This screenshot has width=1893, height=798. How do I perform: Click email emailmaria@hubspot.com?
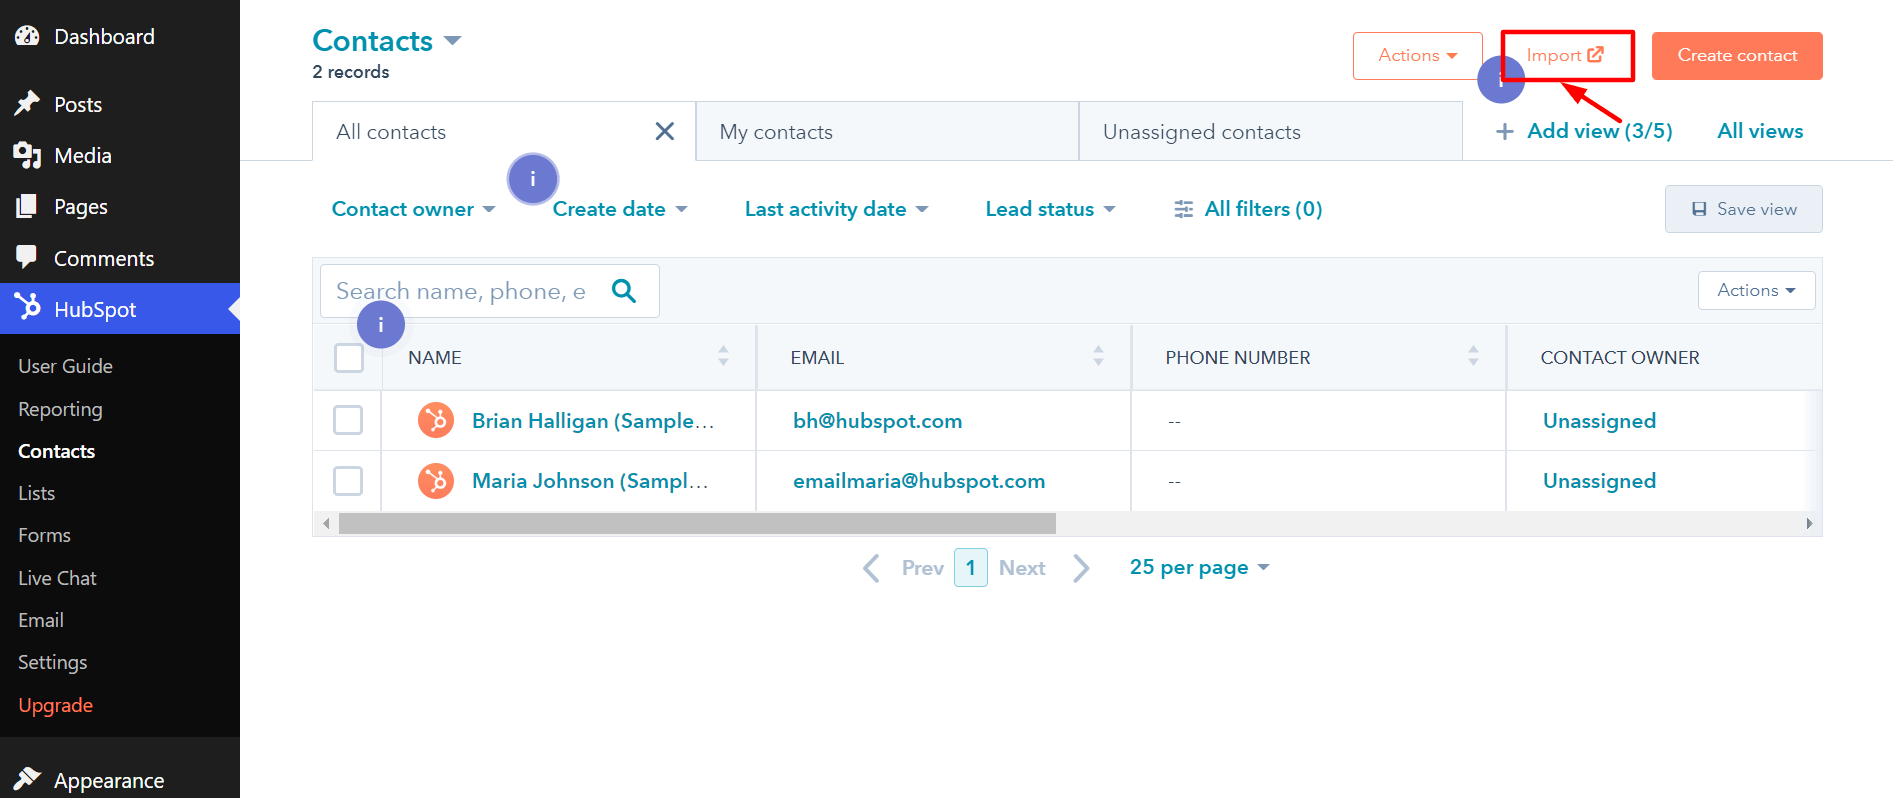(x=919, y=481)
